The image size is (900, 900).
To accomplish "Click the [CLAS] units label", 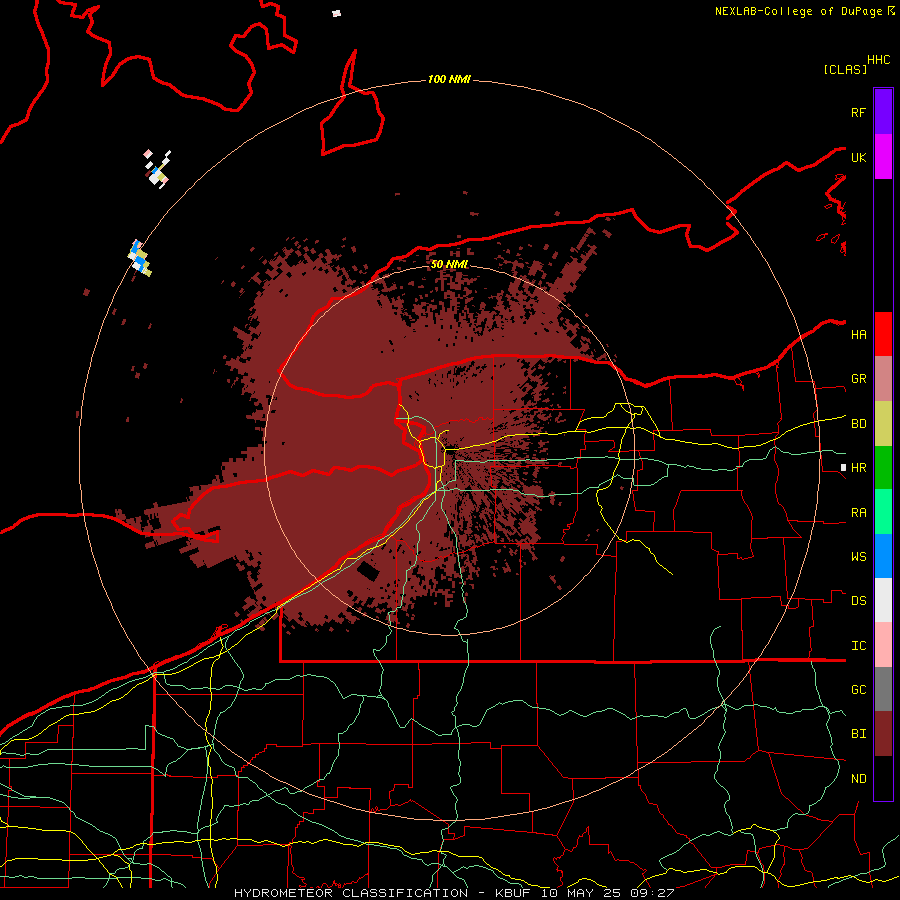I will coord(845,69).
